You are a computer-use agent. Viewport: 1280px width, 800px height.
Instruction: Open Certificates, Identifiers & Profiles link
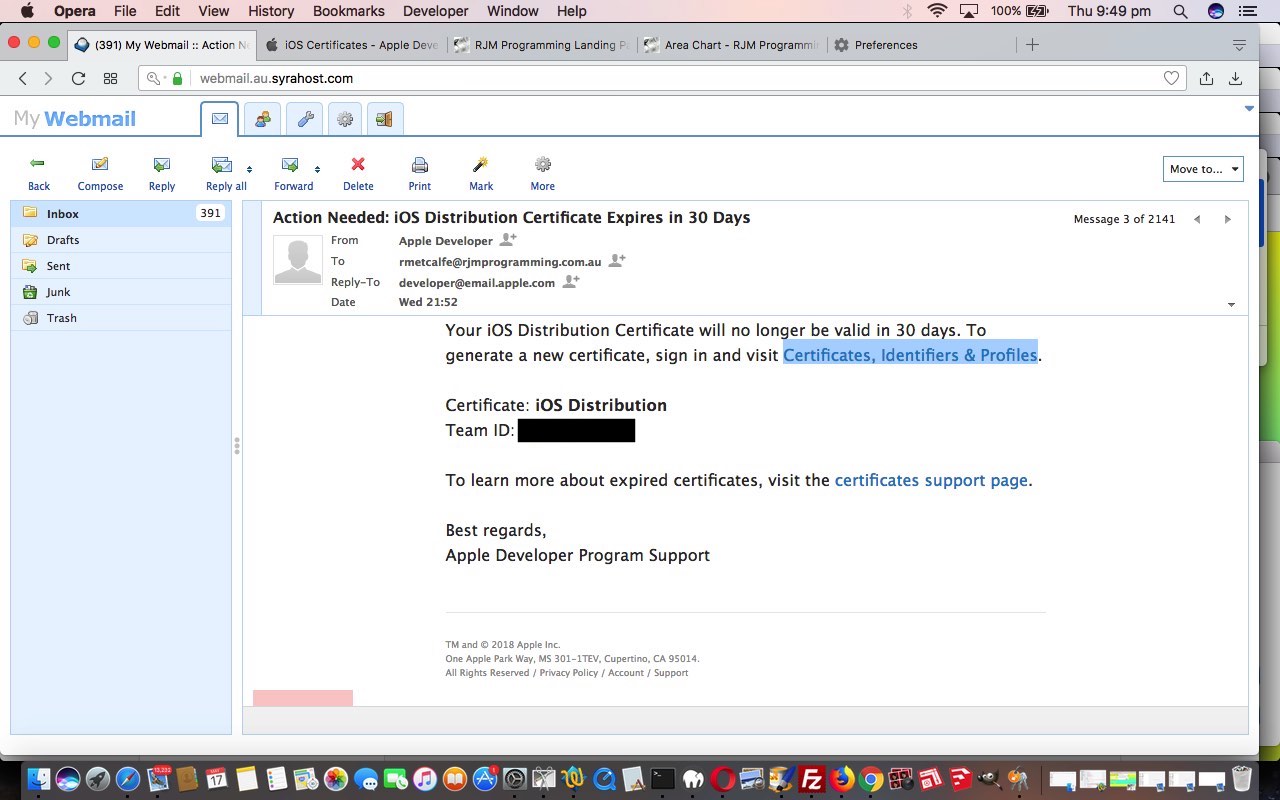[x=910, y=355]
